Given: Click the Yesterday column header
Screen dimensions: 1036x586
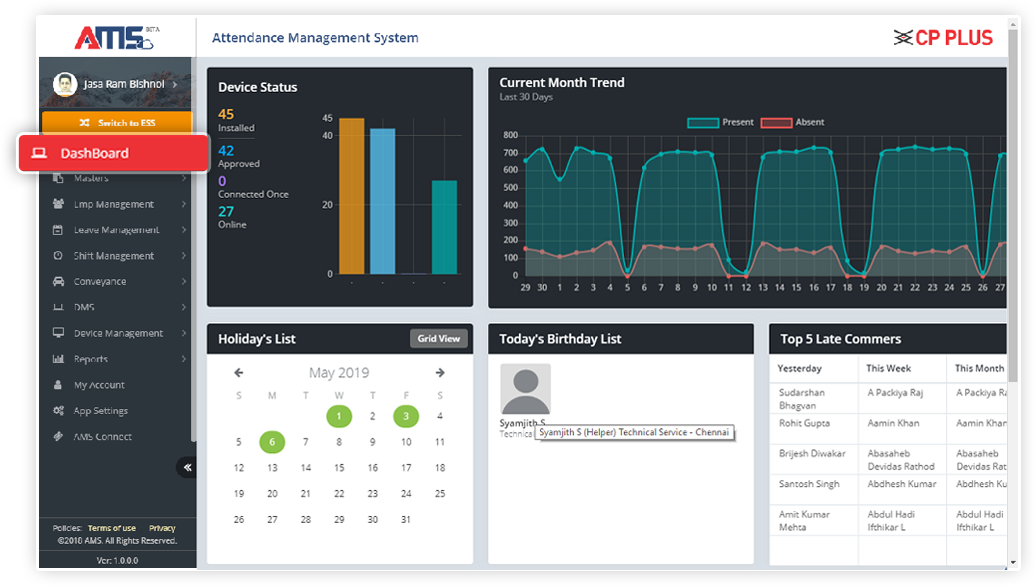Looking at the screenshot, I should coord(799,368).
